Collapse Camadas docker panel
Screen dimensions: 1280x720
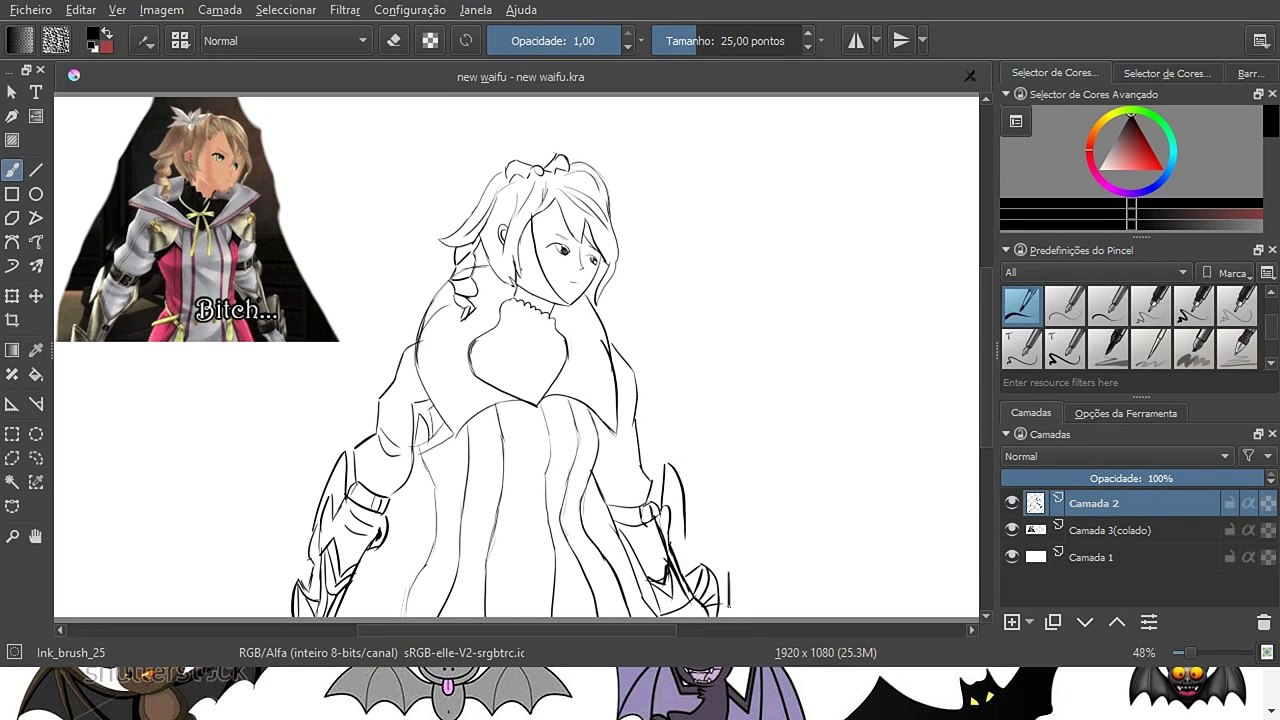click(1007, 434)
